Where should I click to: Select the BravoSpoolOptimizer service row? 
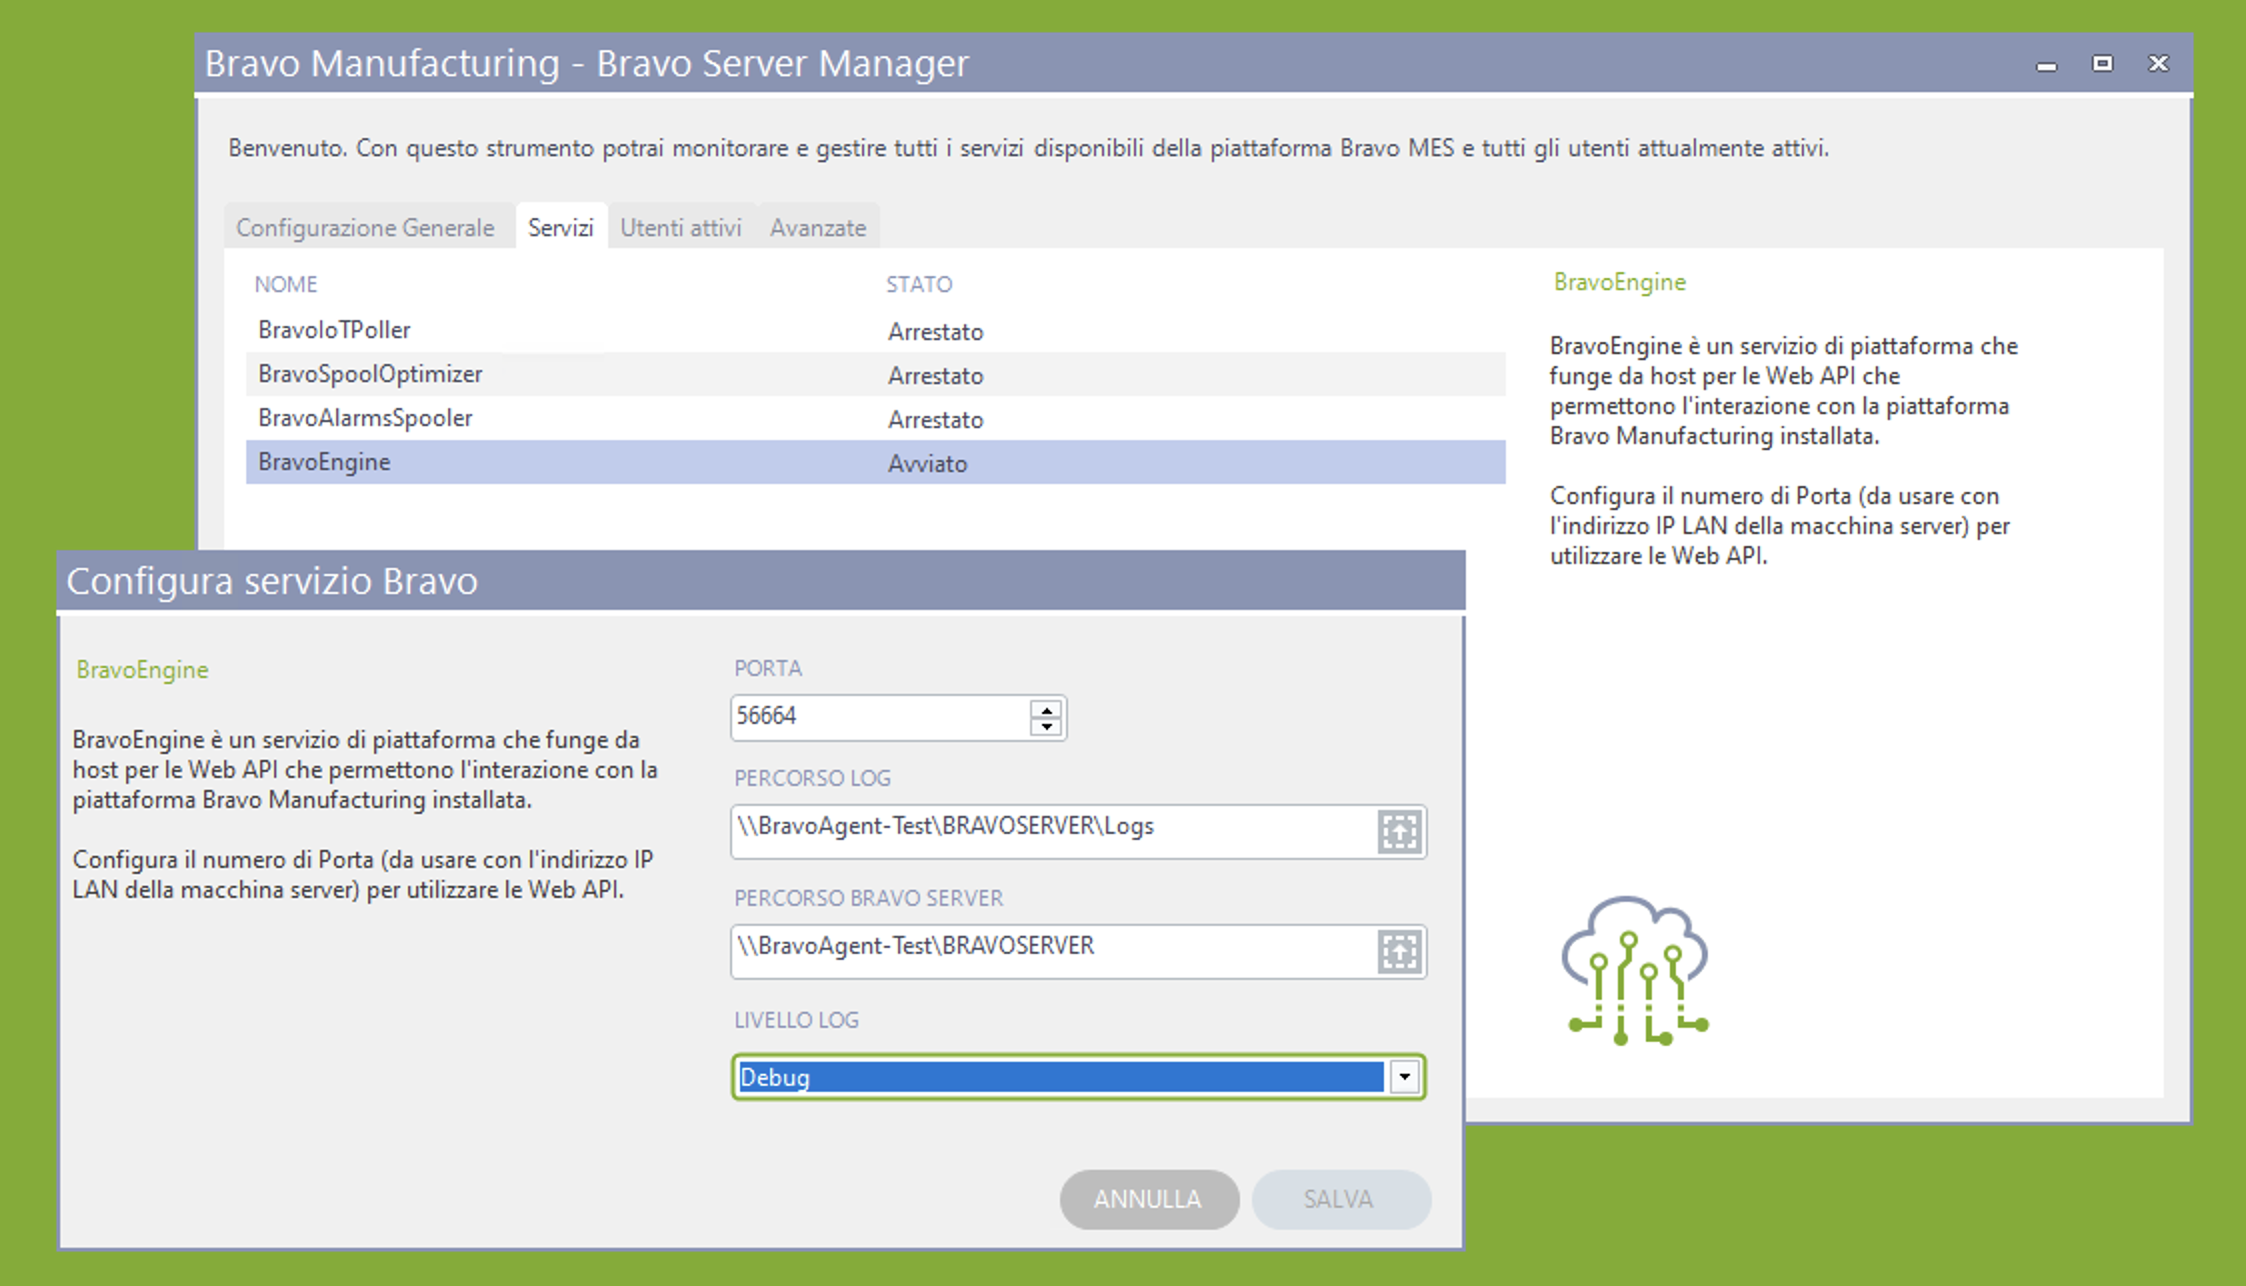click(875, 374)
